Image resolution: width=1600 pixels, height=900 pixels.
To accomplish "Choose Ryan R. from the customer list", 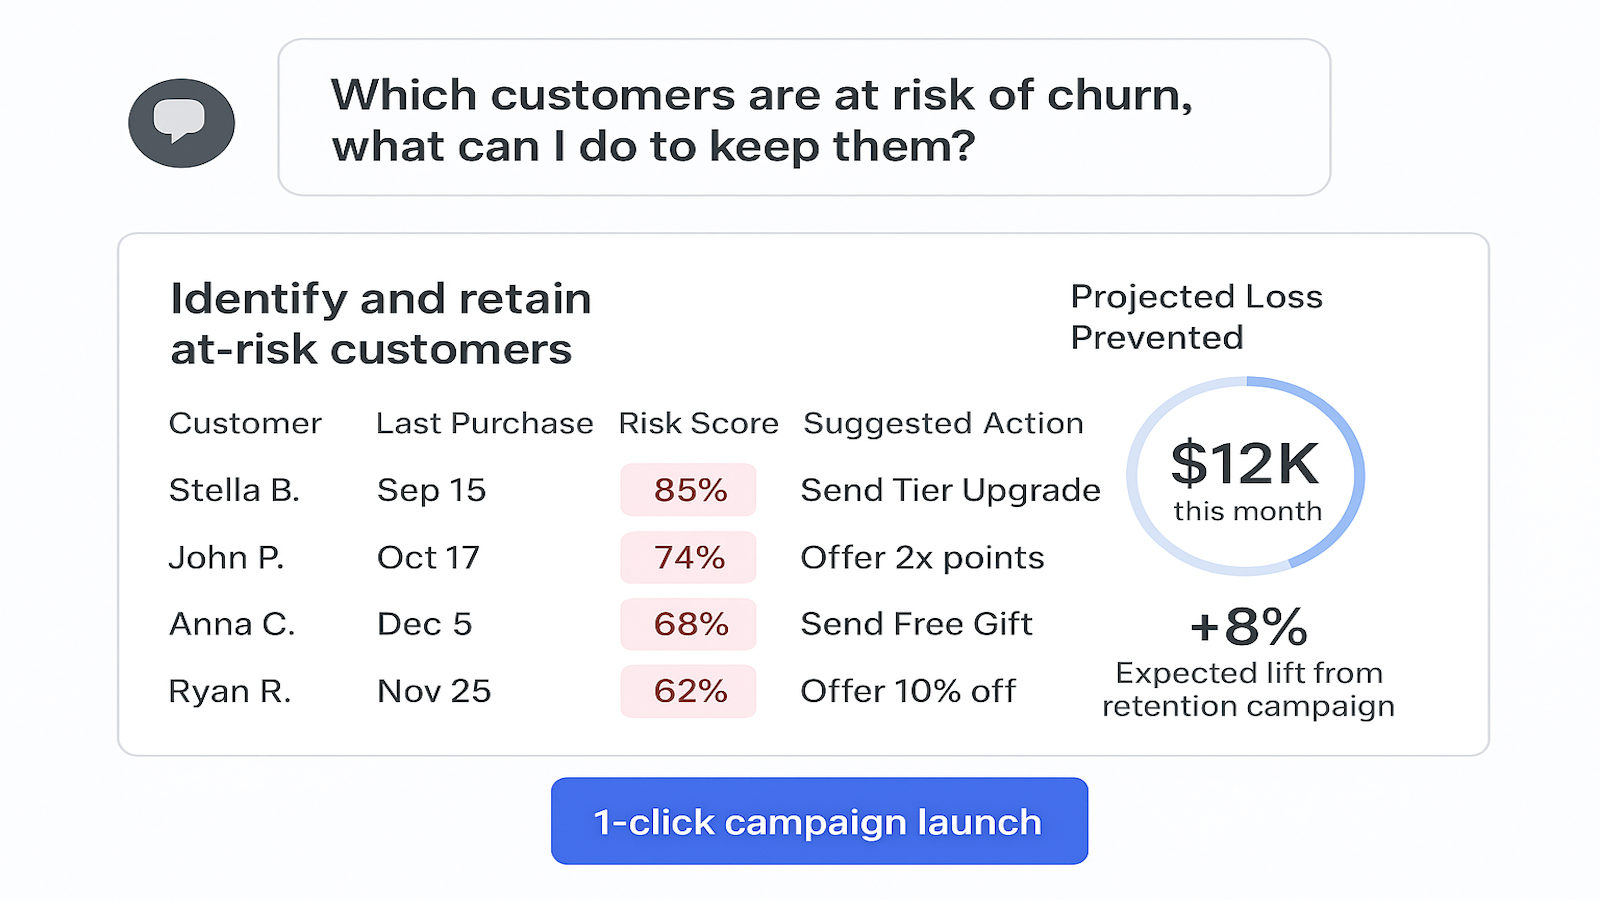I will (x=230, y=691).
